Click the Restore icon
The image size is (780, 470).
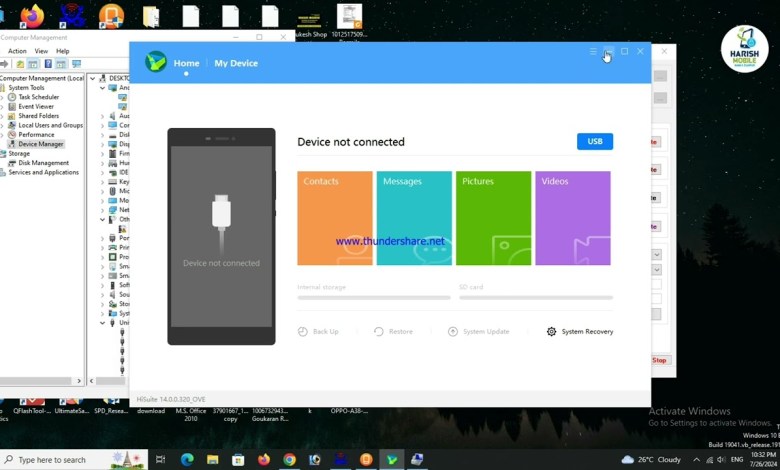[379, 331]
